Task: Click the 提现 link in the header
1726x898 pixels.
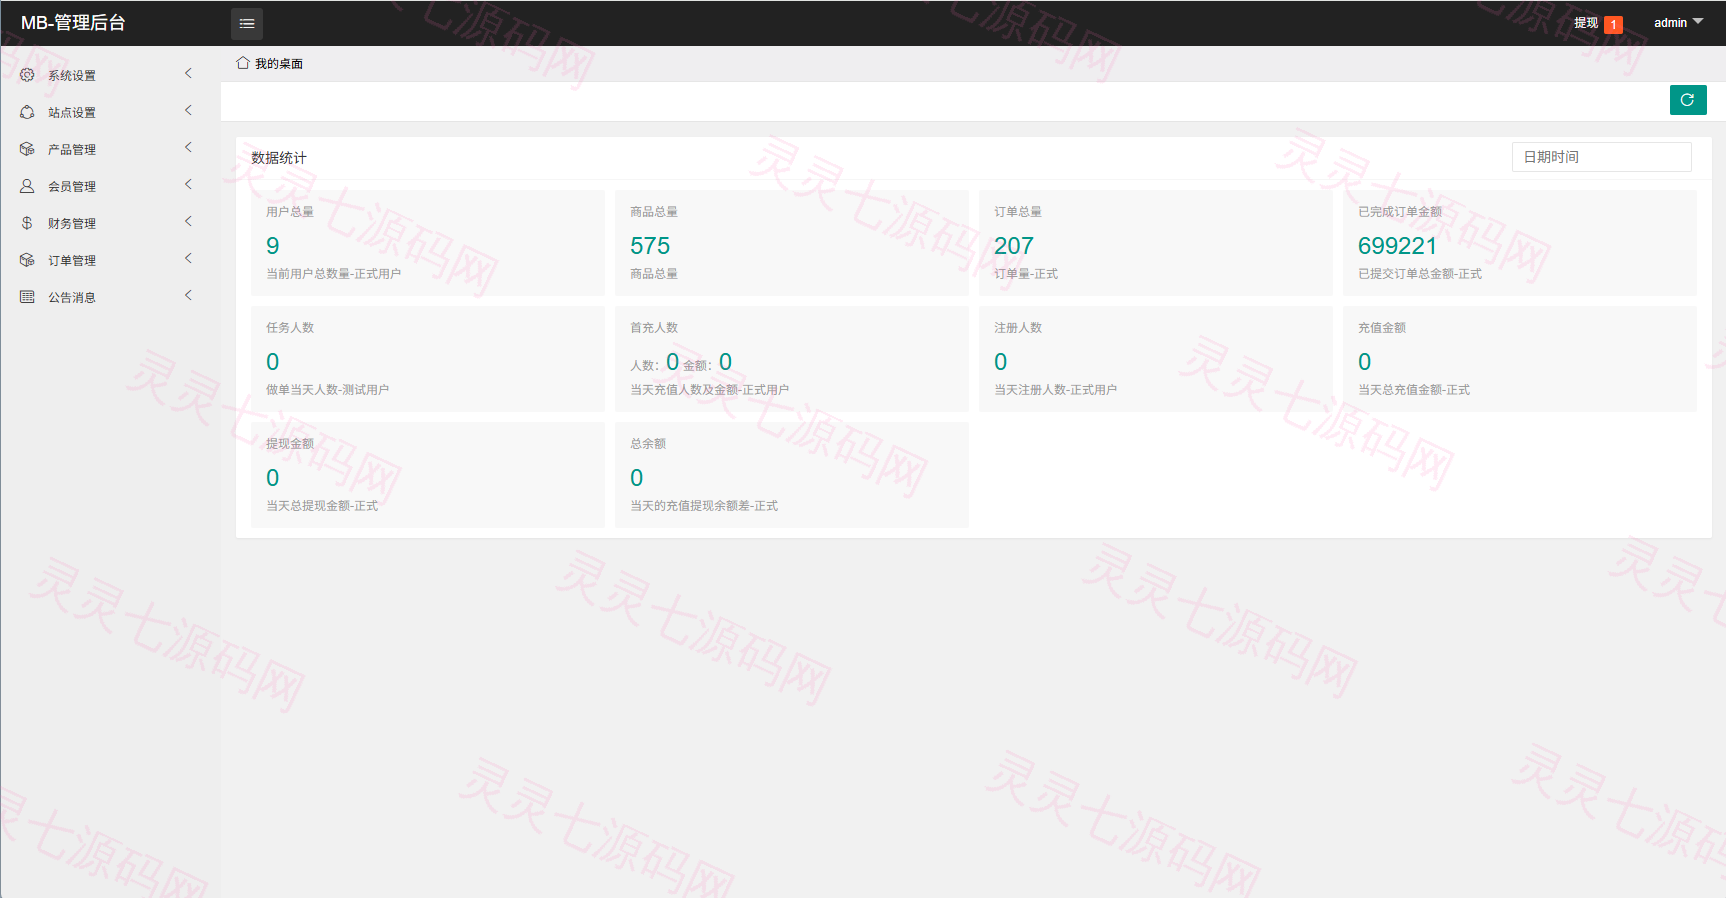Action: (x=1586, y=23)
